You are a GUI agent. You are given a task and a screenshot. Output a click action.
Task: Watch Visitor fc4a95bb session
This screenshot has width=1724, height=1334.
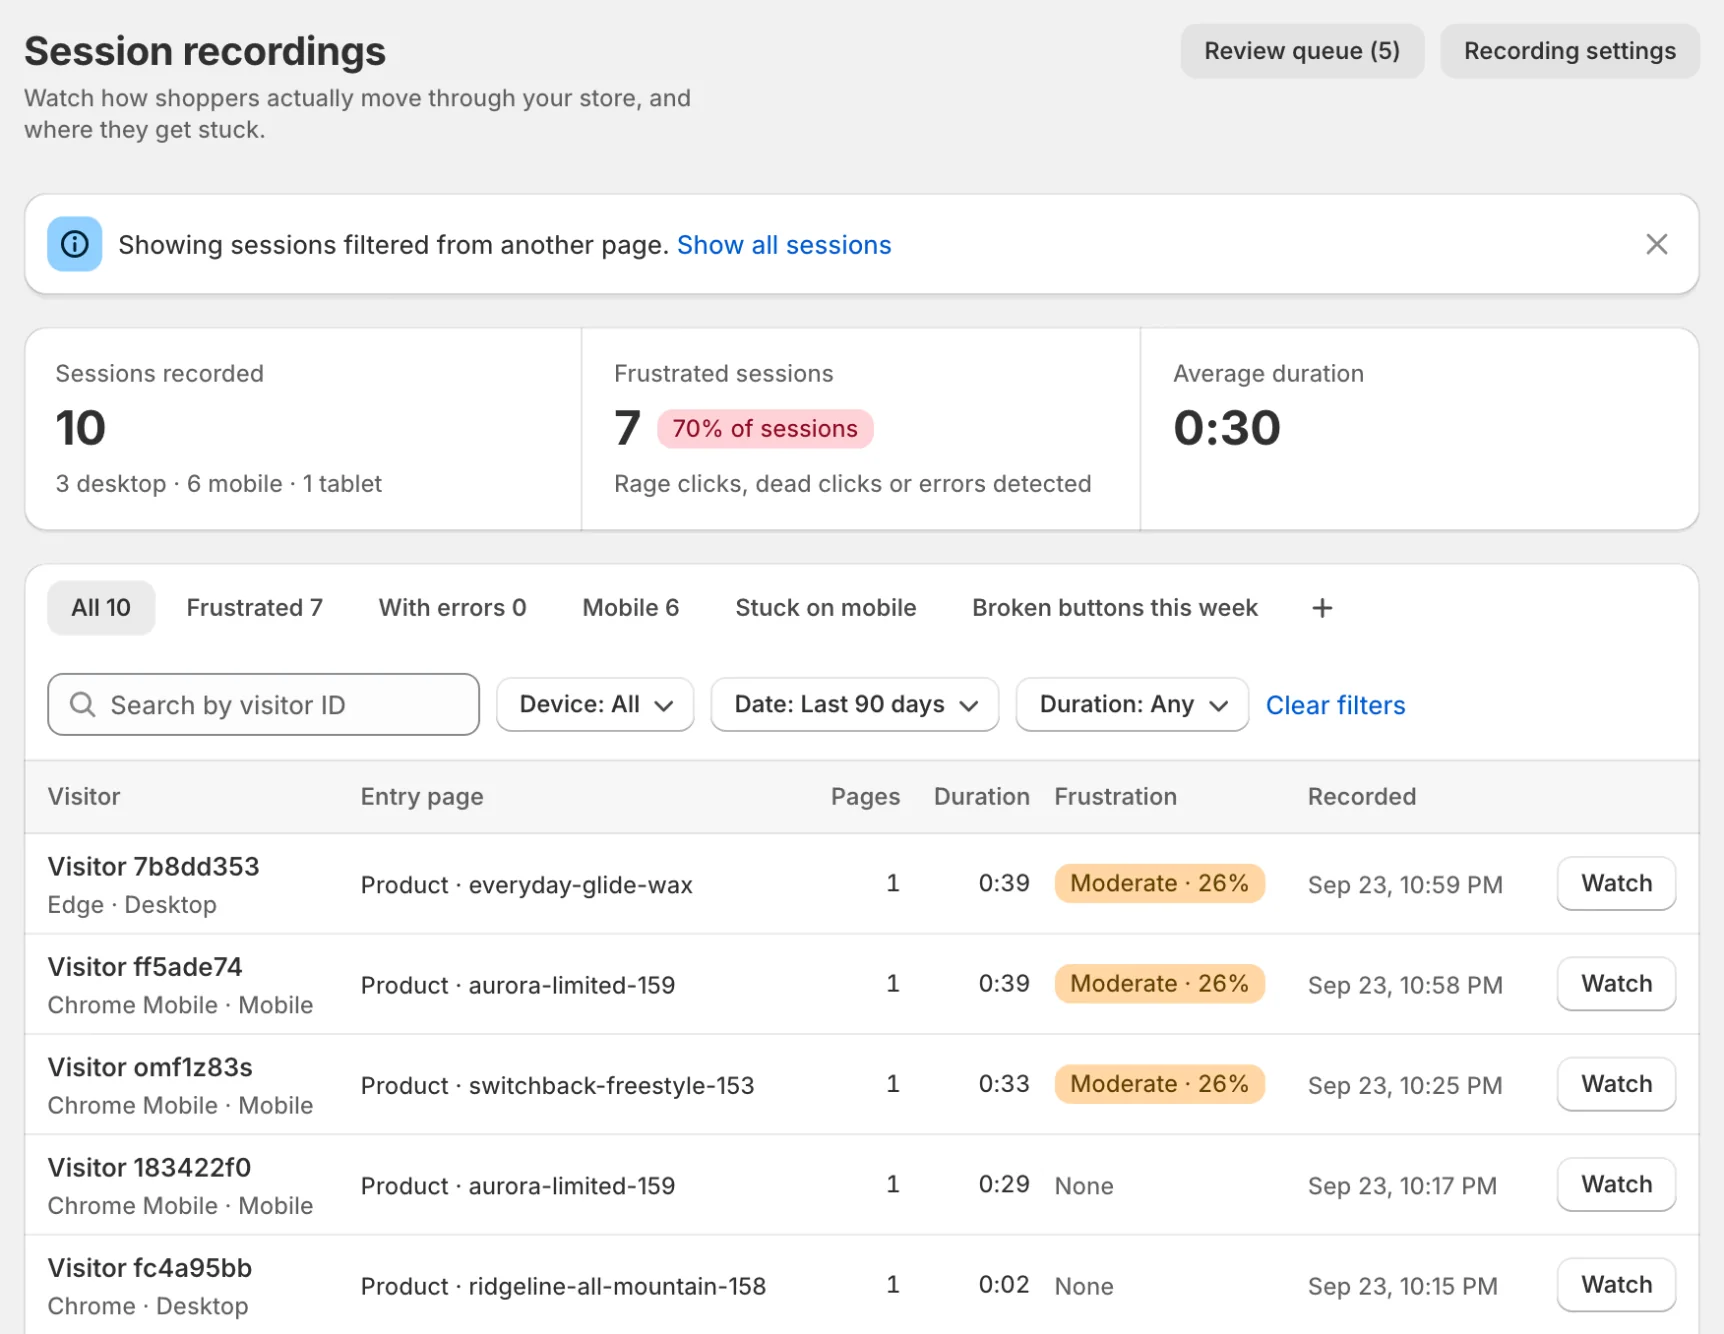click(x=1616, y=1285)
